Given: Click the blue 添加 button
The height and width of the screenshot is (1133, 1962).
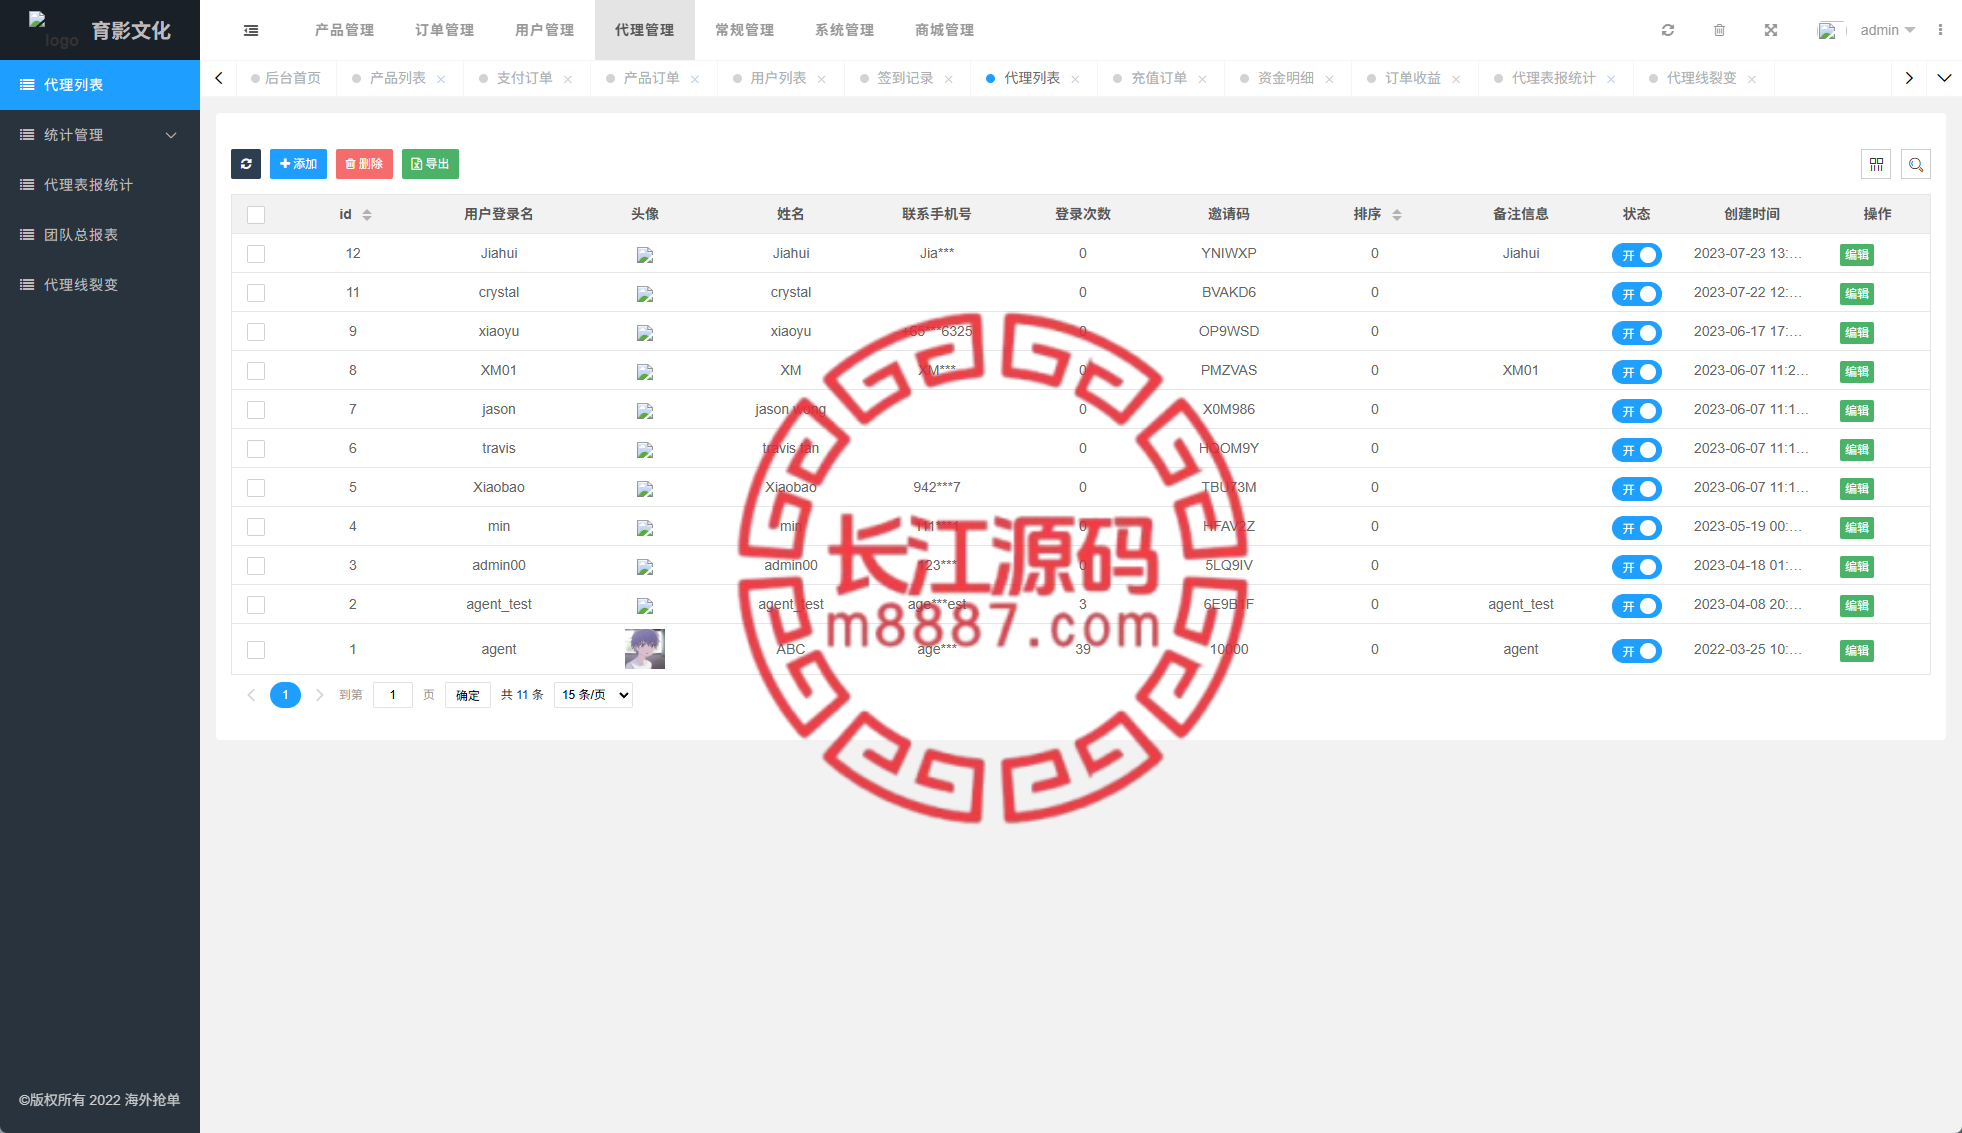Looking at the screenshot, I should pyautogui.click(x=298, y=164).
